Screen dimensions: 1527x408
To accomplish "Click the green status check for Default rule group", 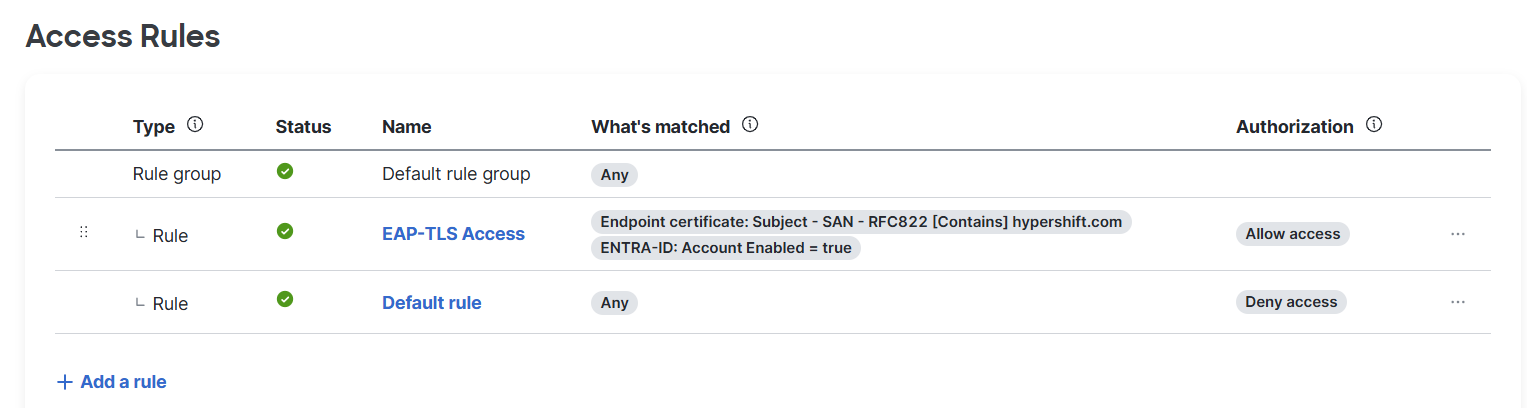I will pyautogui.click(x=285, y=172).
